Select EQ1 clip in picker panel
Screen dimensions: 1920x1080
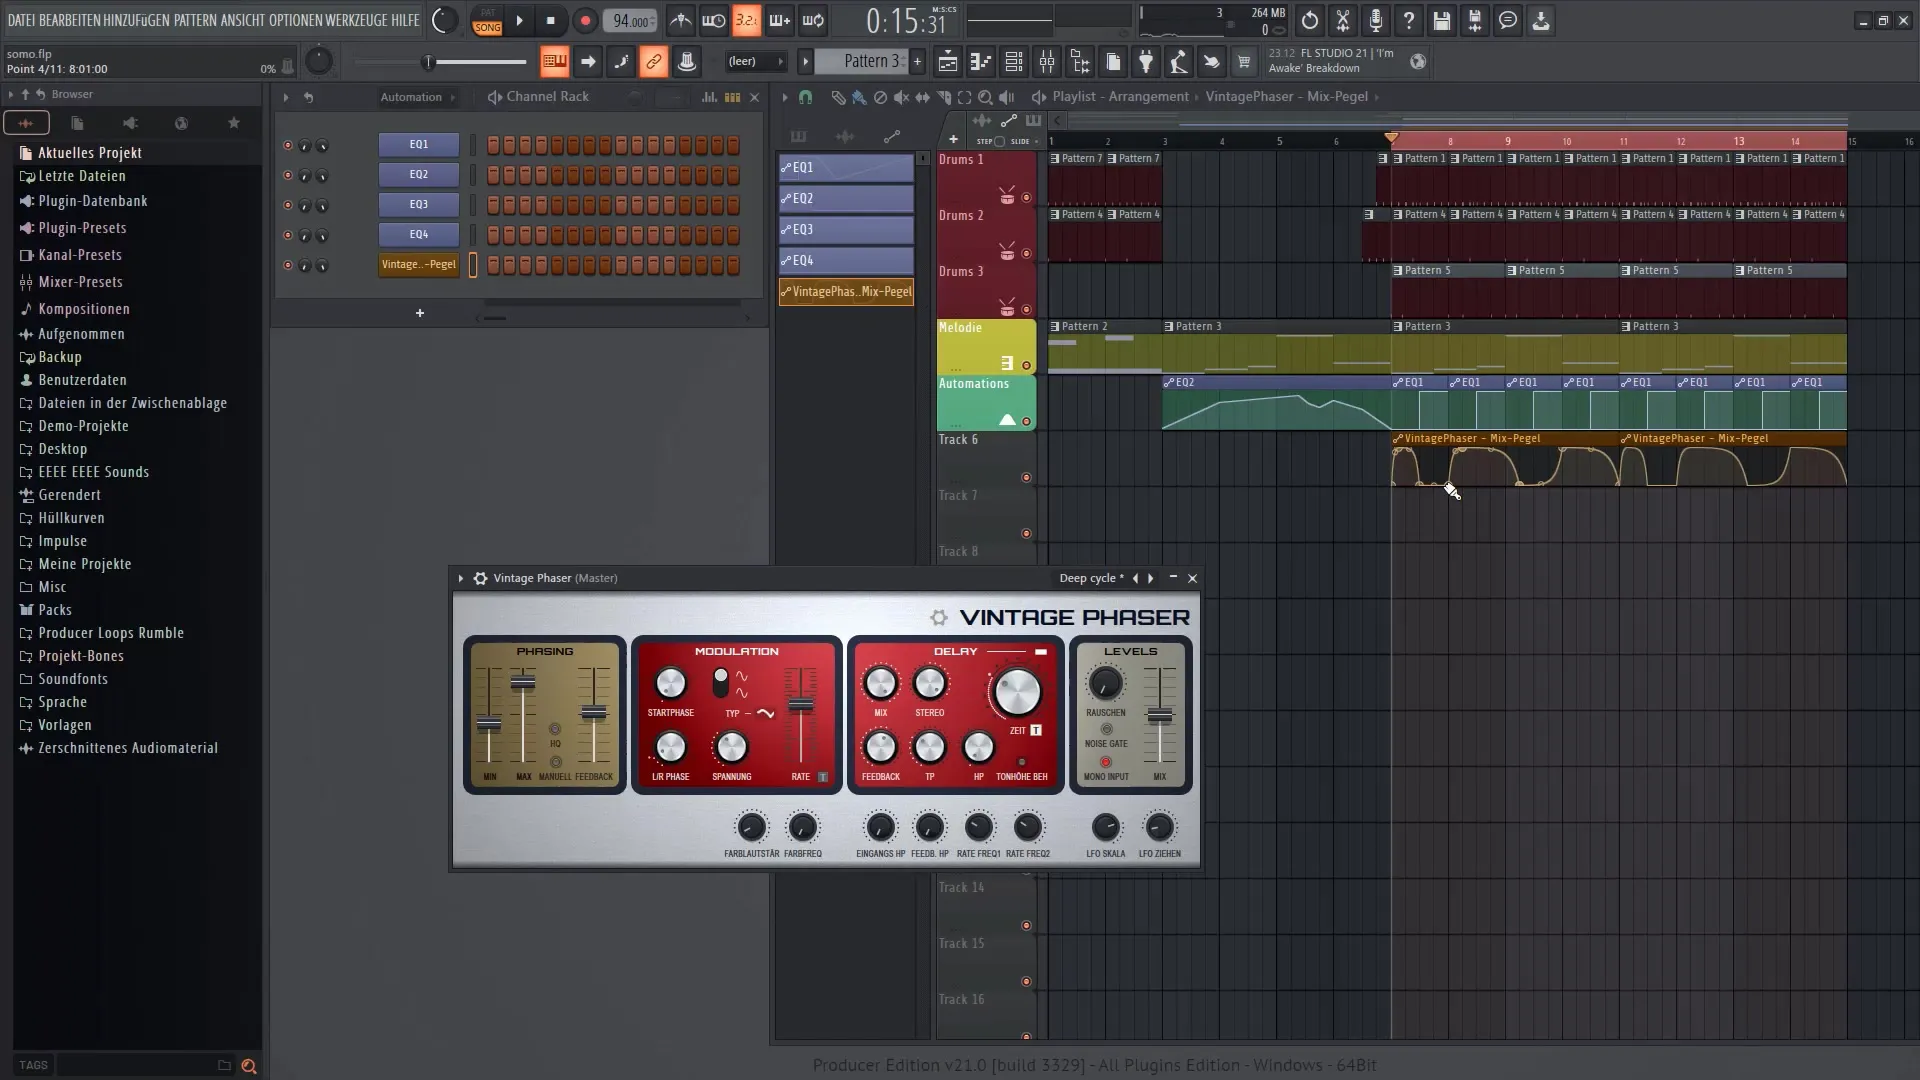point(846,168)
